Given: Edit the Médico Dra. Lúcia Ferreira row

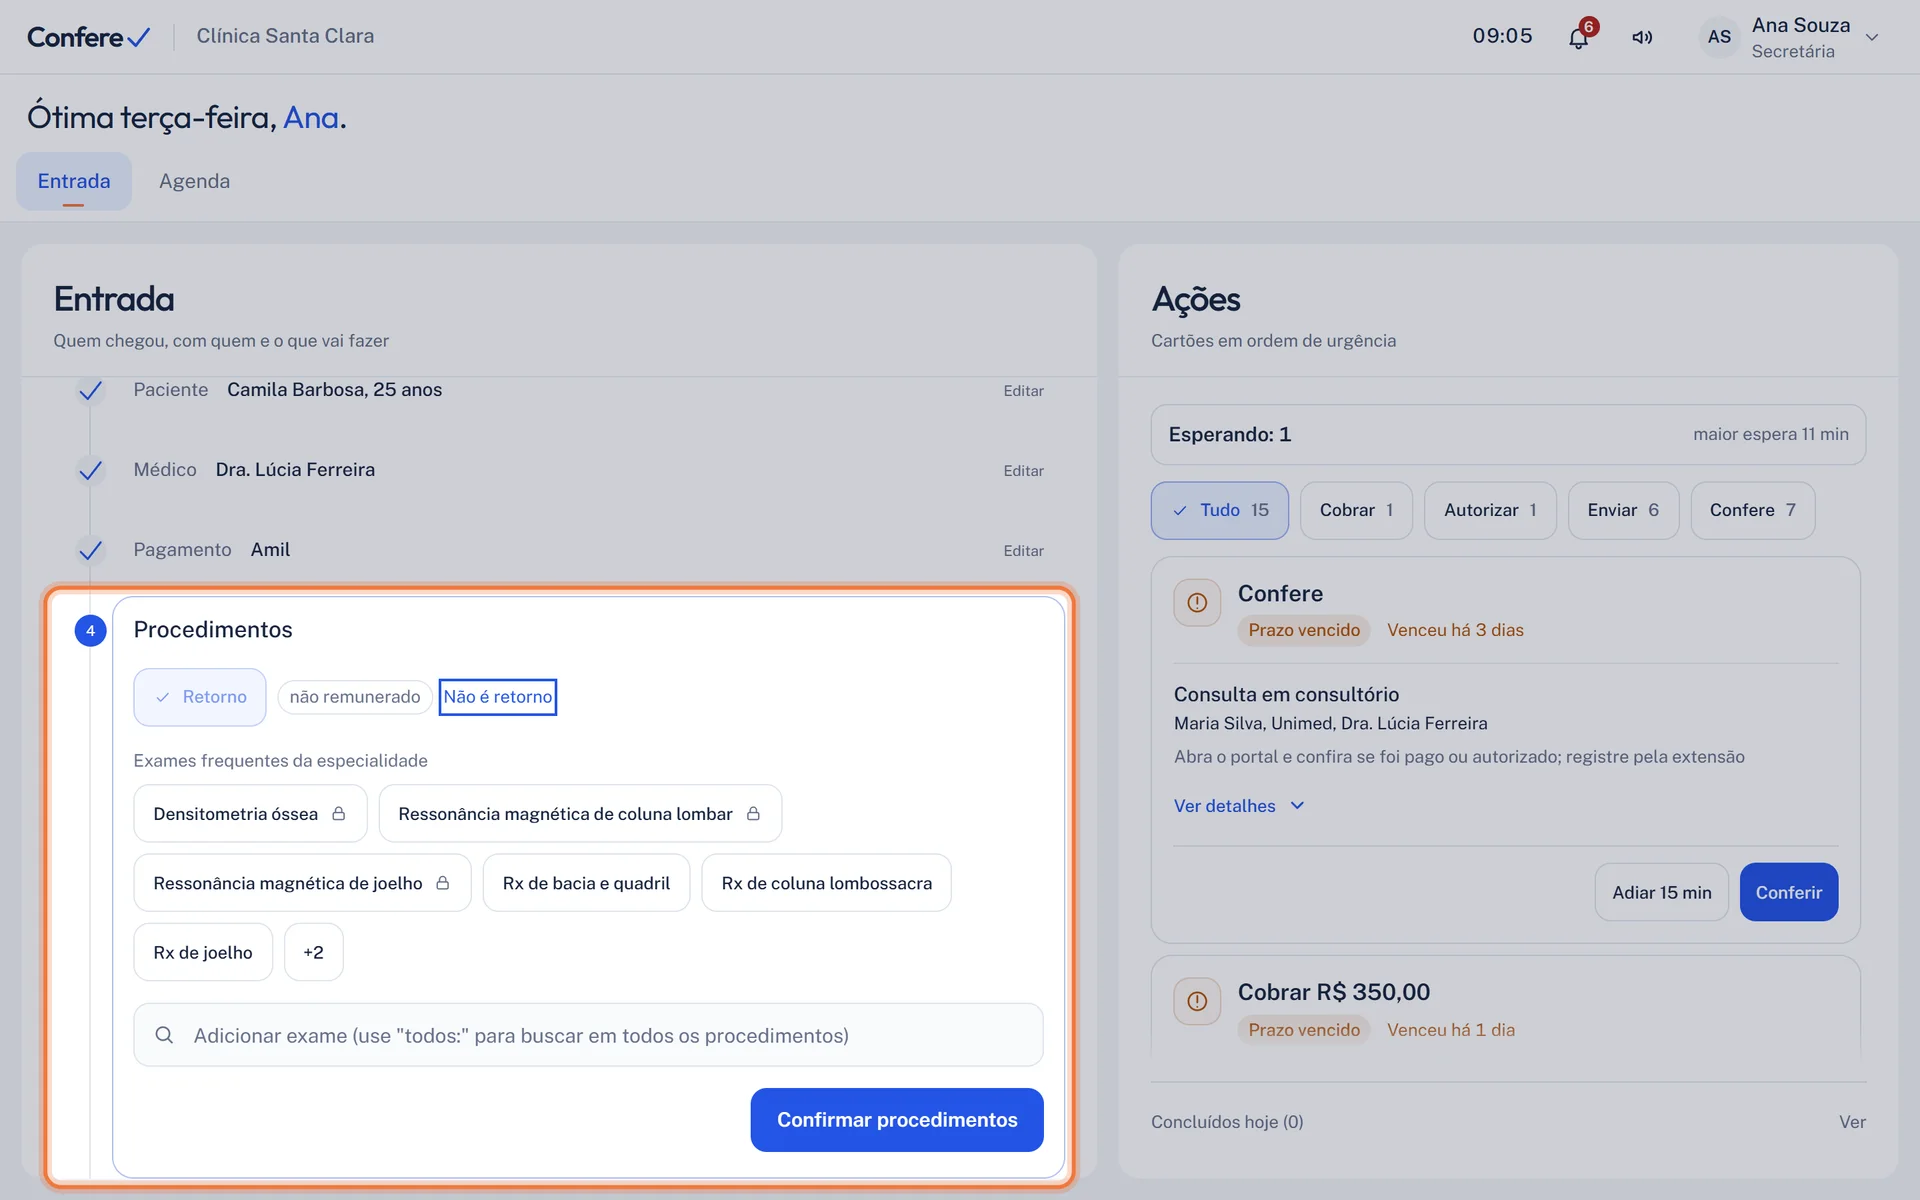Looking at the screenshot, I should coord(1023,471).
